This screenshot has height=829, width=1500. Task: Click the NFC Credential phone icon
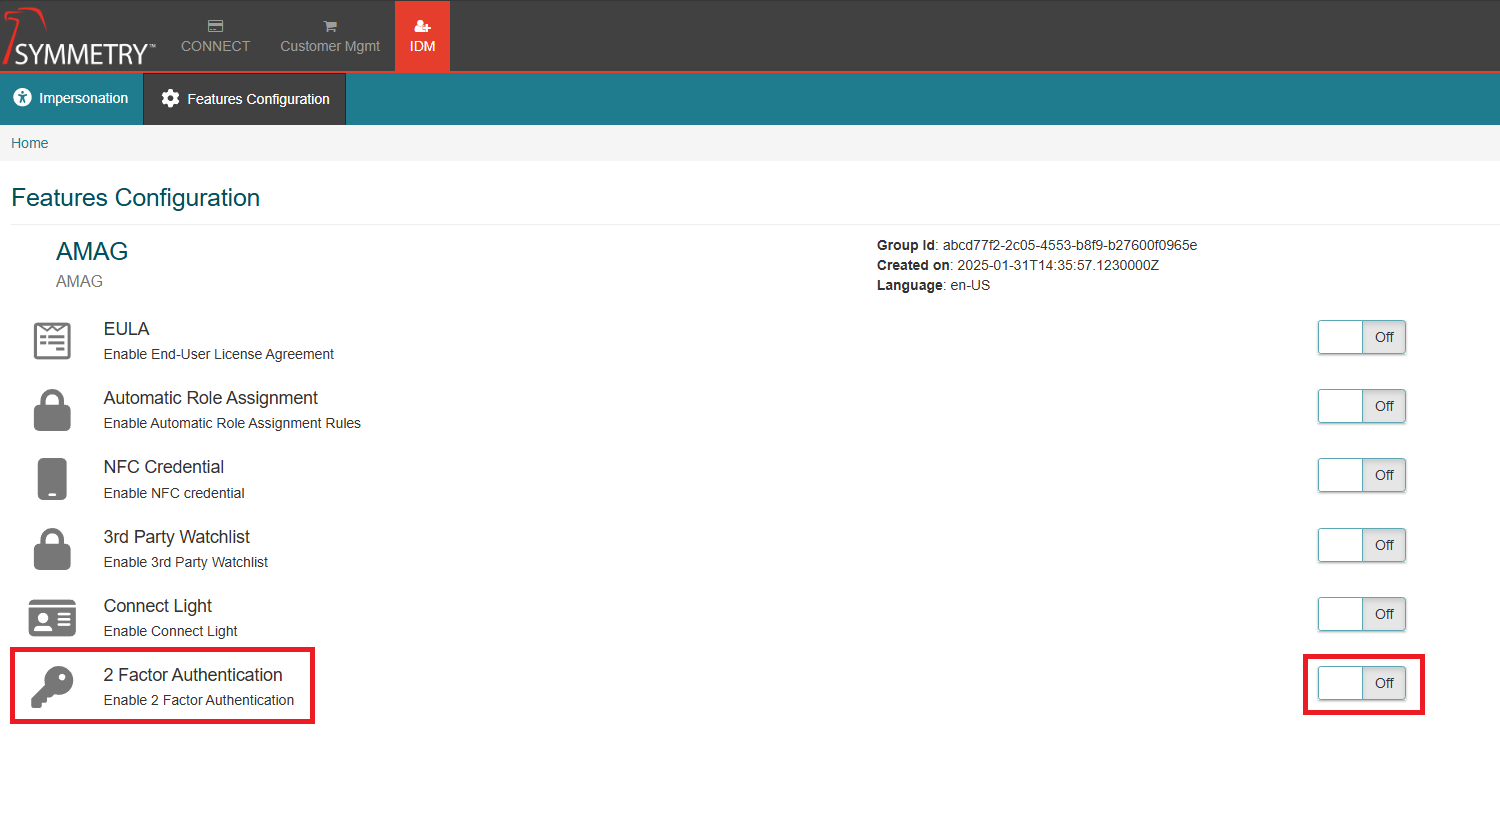pos(52,479)
